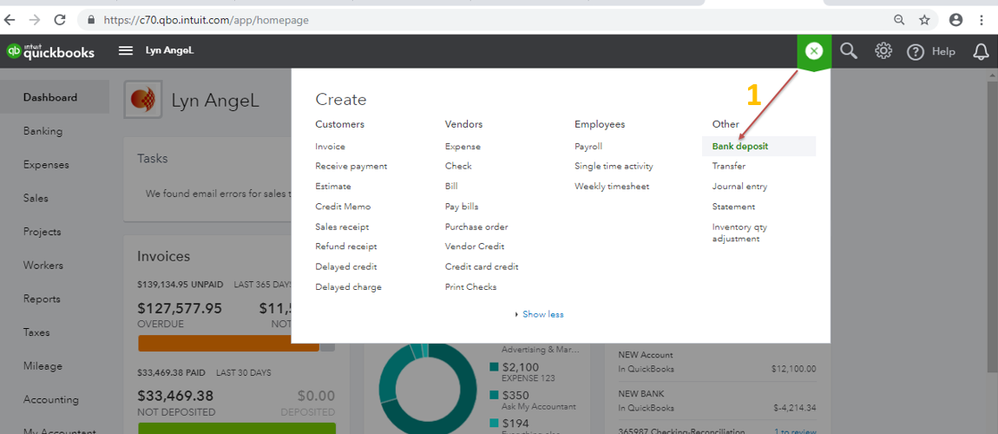This screenshot has width=998, height=434.
Task: Select Delayed charge
Action: pyautogui.click(x=348, y=287)
